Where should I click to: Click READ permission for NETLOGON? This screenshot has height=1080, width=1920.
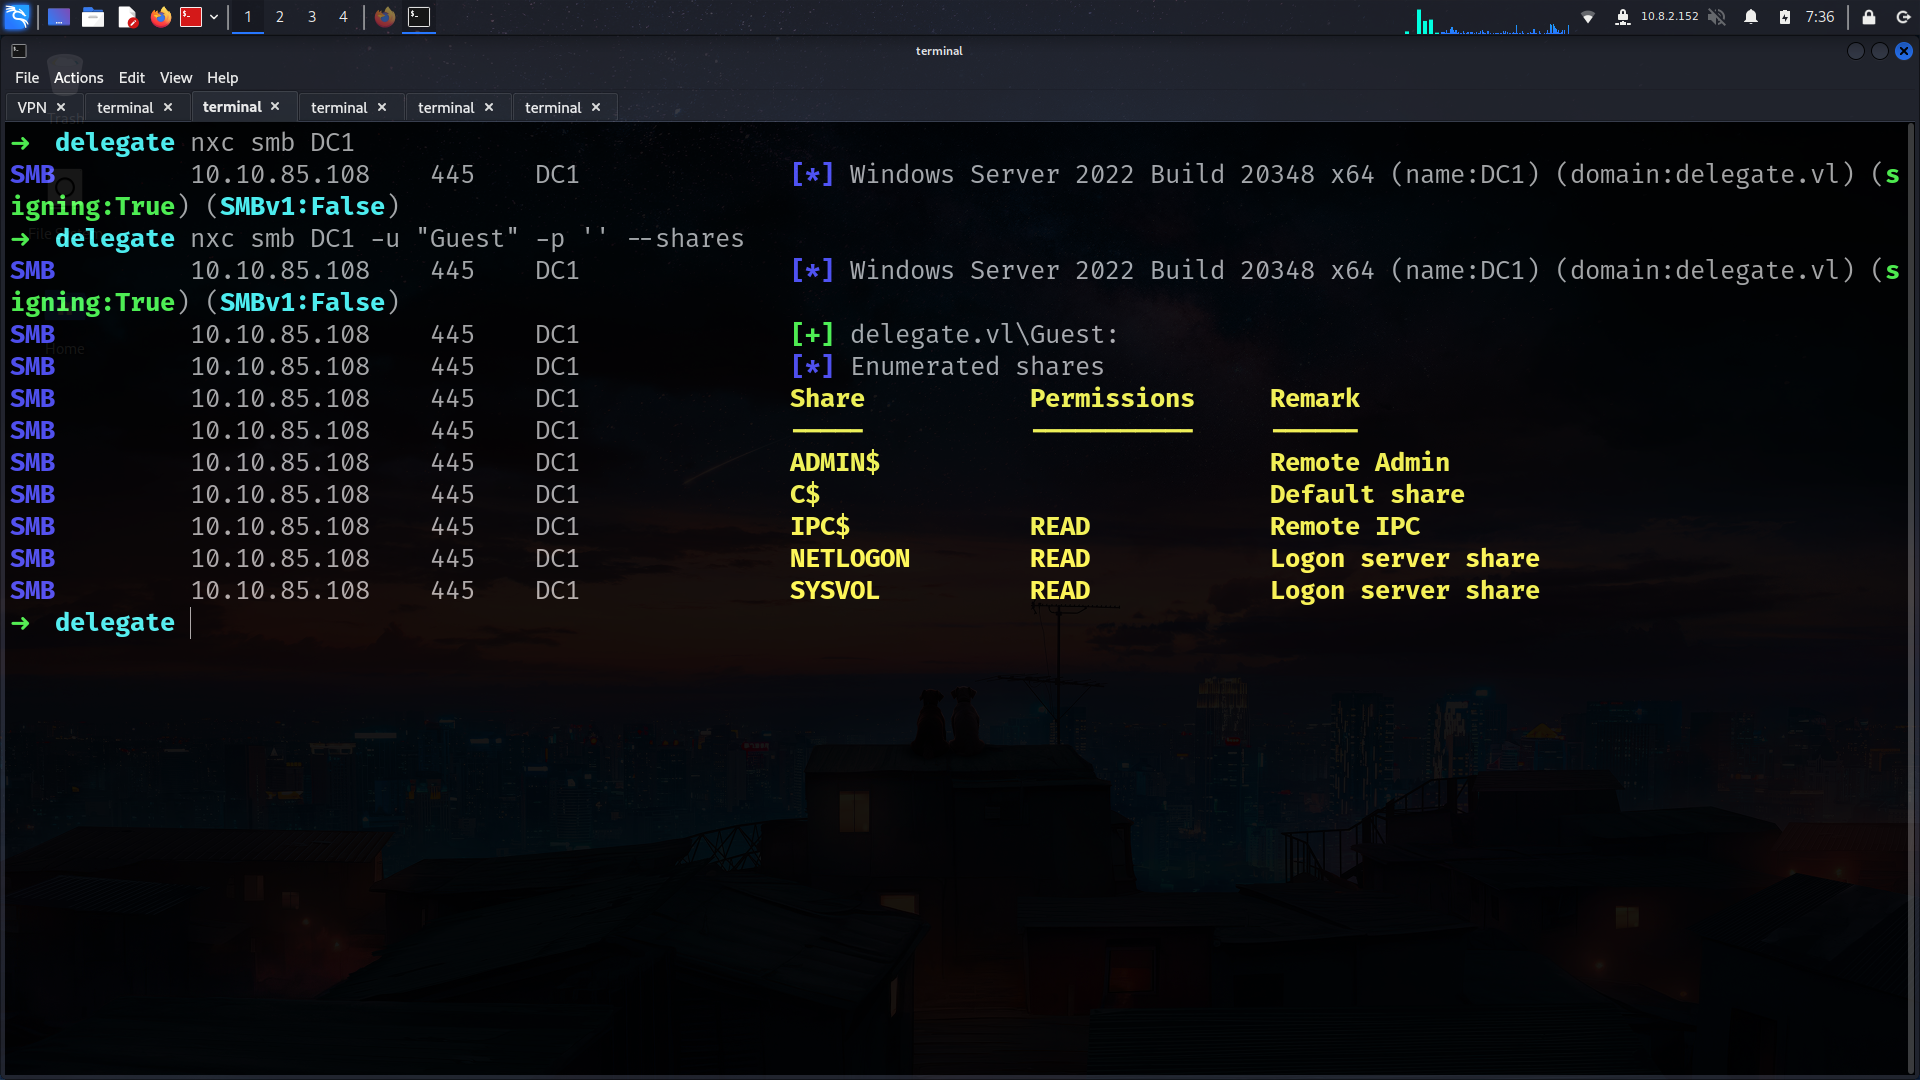pyautogui.click(x=1060, y=559)
